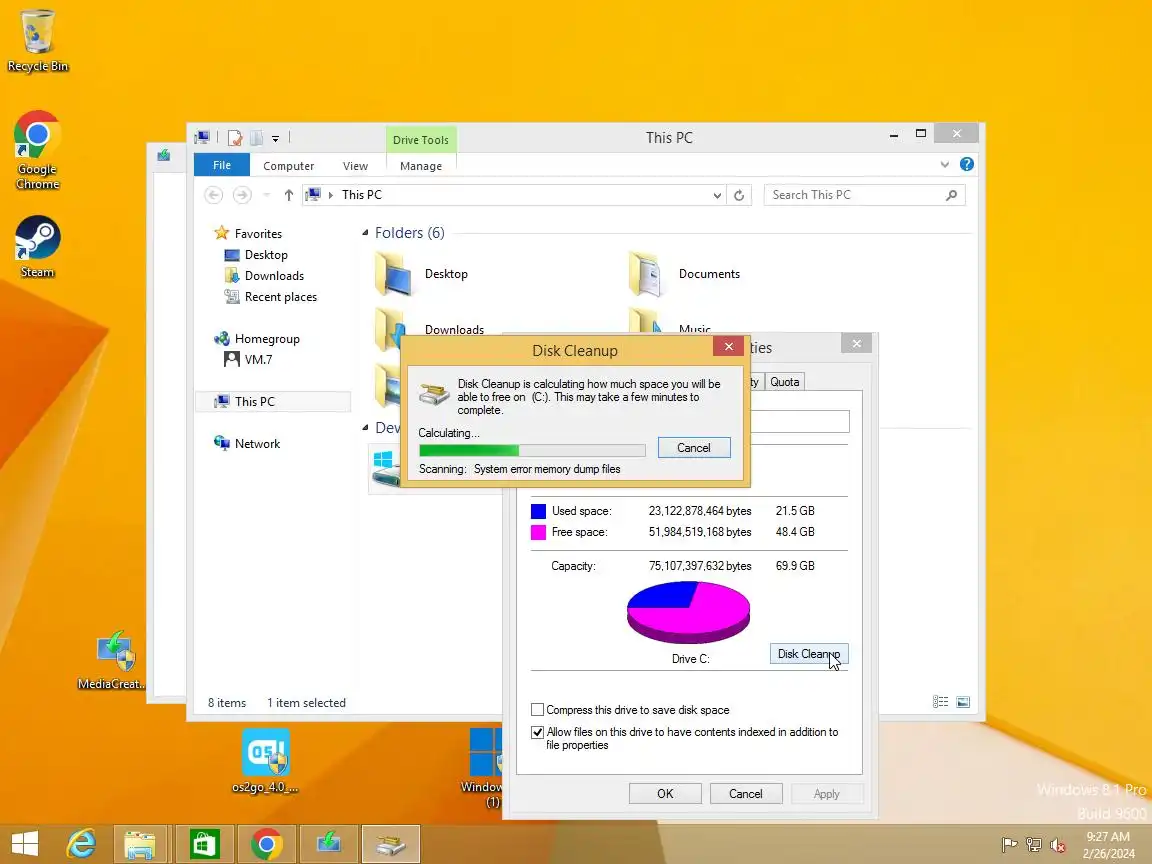The image size is (1152, 864).
Task: Open the File menu in Explorer
Action: [222, 165]
